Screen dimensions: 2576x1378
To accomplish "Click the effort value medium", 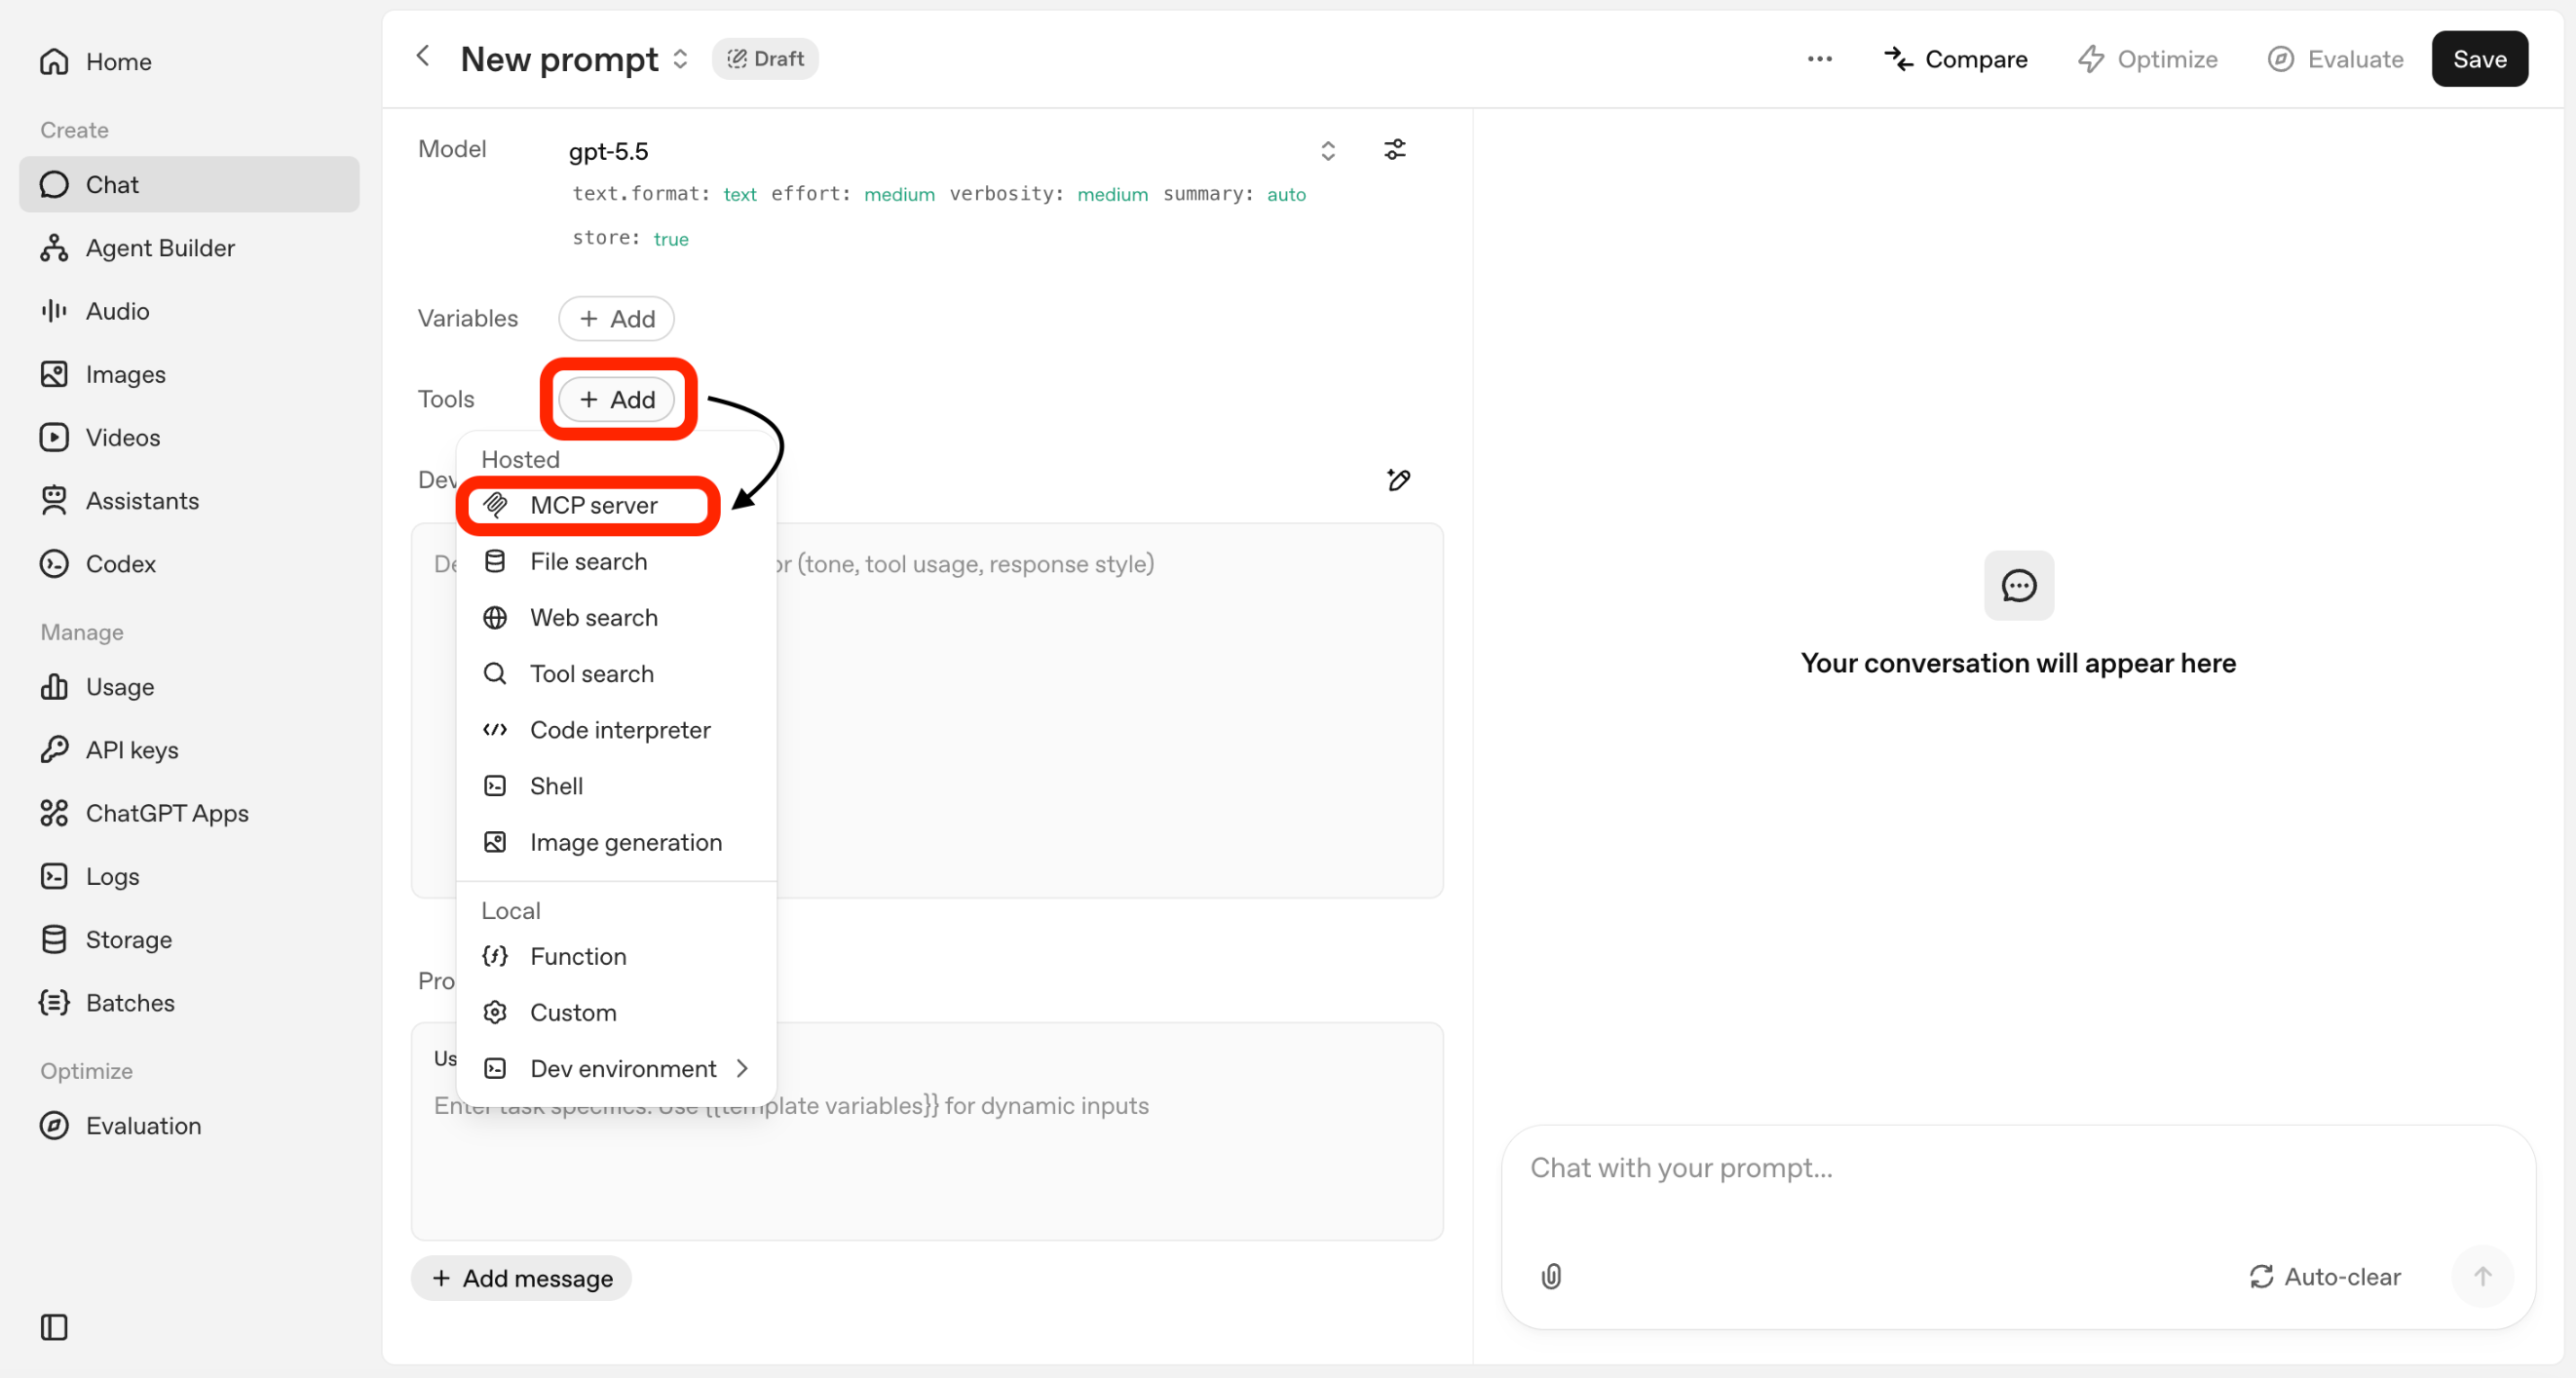I will (x=899, y=194).
